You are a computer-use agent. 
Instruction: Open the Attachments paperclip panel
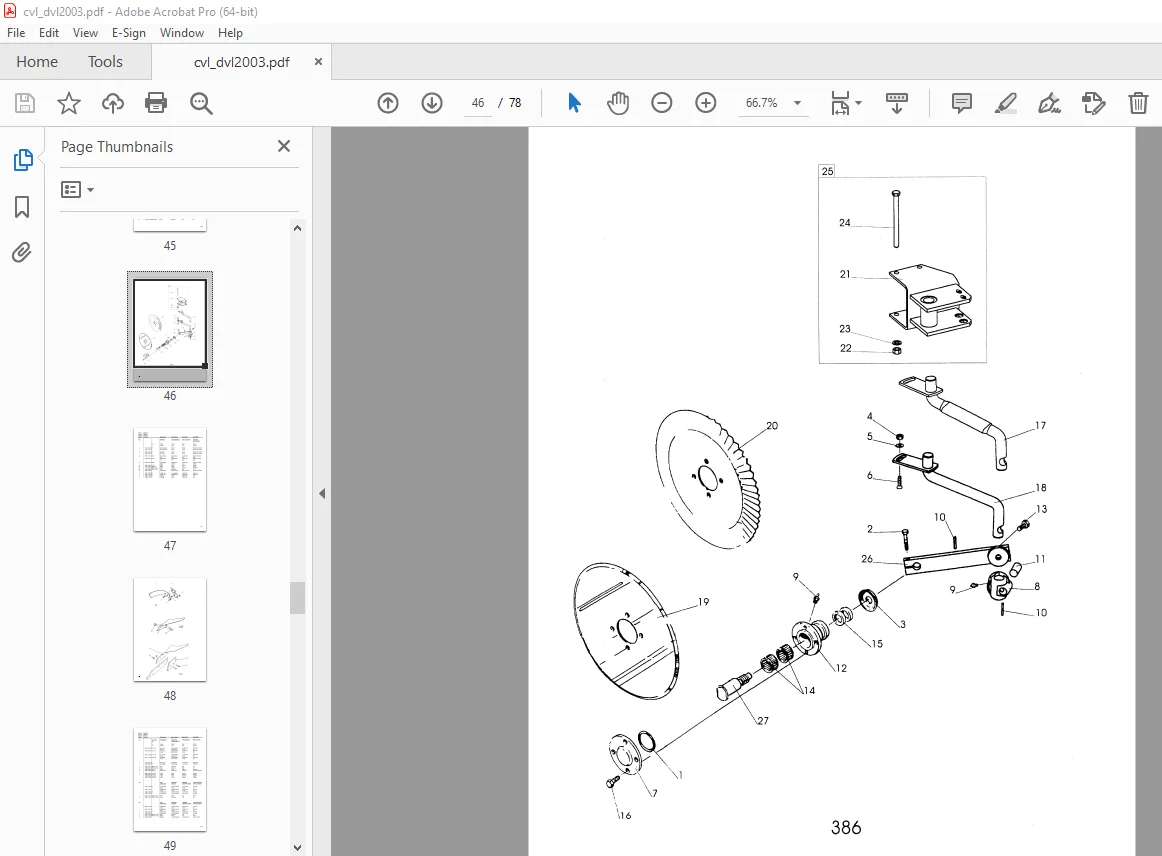tap(22, 253)
